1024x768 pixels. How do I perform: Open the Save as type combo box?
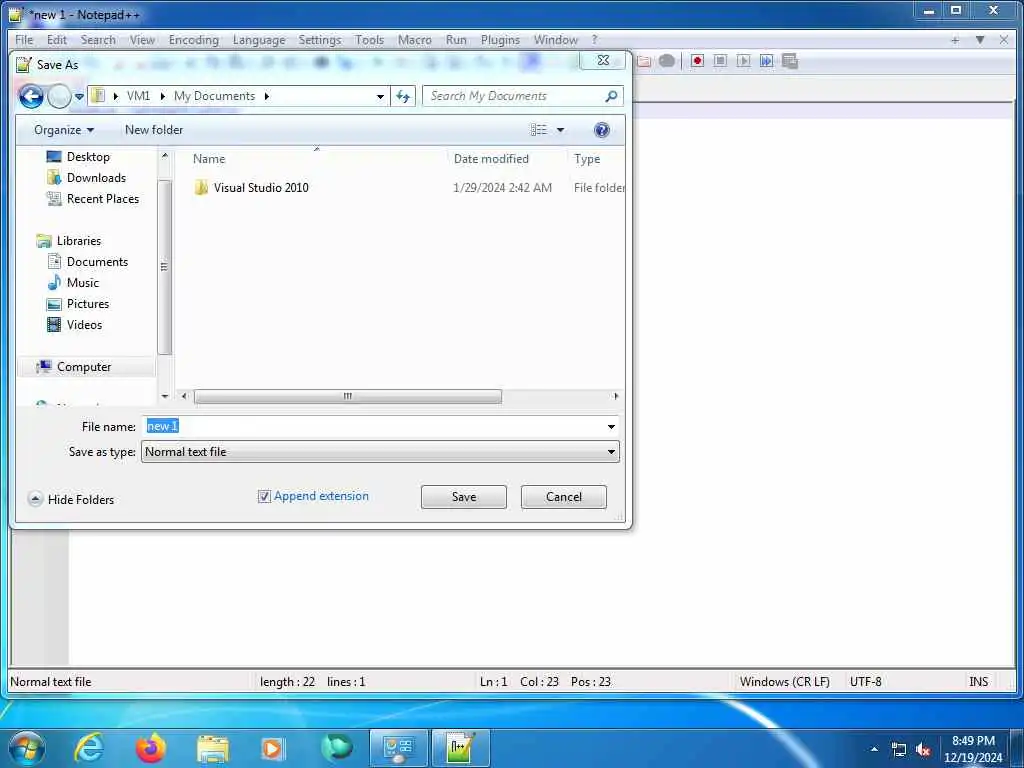(380, 452)
